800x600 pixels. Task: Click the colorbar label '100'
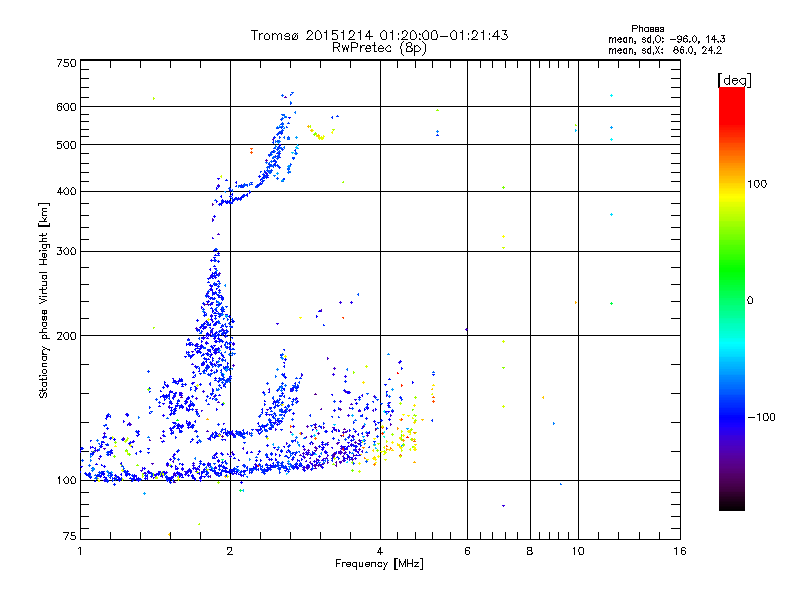(x=757, y=184)
